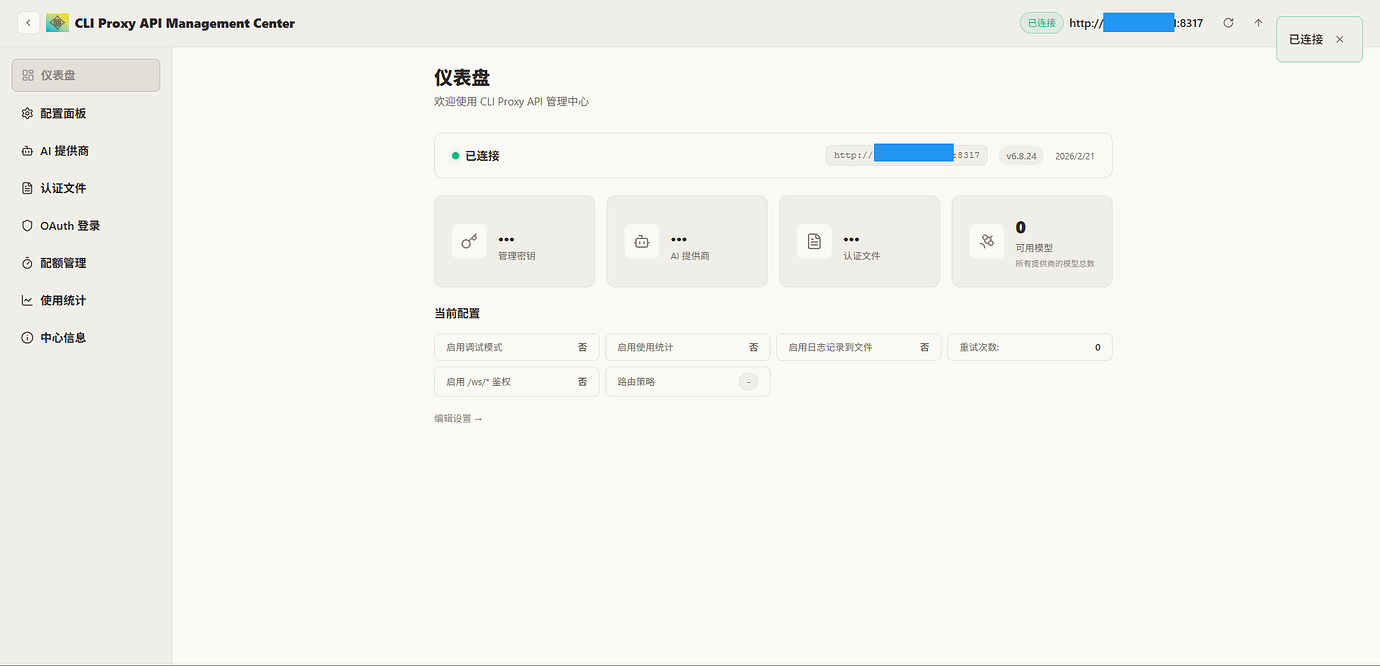View the 使用统计 page
The width and height of the screenshot is (1380, 666).
(86, 300)
